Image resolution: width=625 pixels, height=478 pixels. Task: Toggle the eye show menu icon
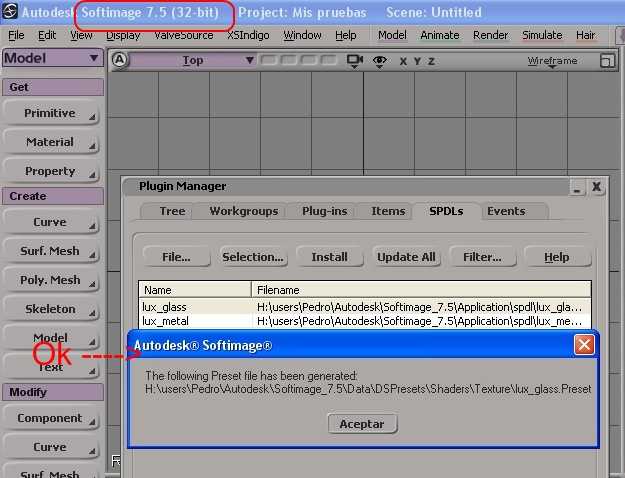tap(379, 61)
